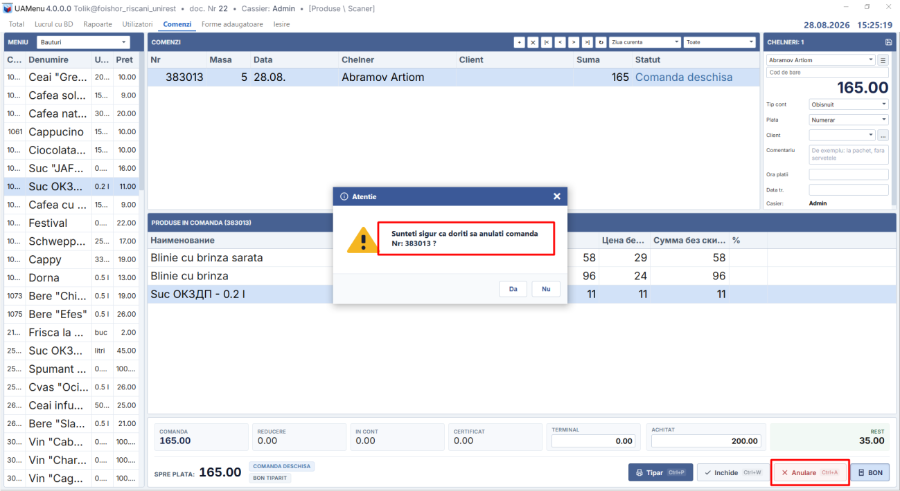This screenshot has height=491, width=900.
Task: Open the Rapoarte menu
Action: point(98,24)
